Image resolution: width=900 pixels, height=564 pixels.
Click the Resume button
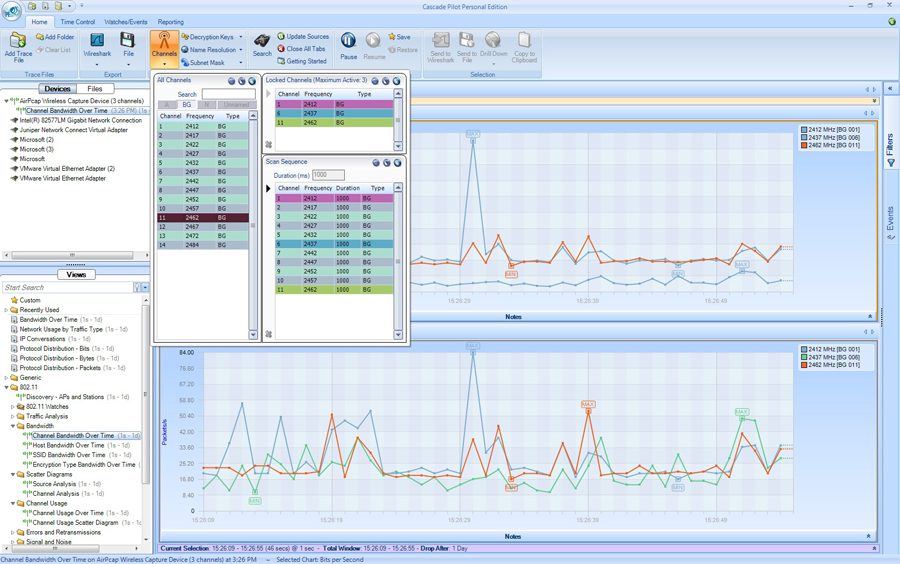click(374, 46)
